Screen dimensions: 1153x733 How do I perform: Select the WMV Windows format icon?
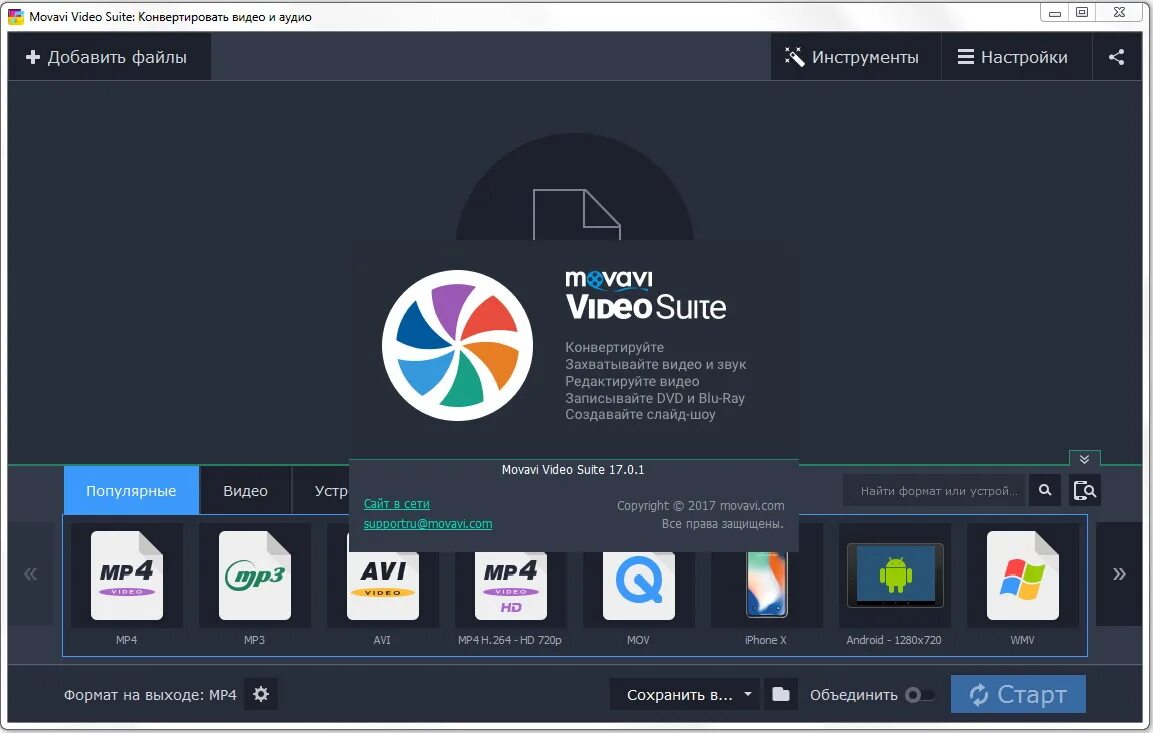tap(1022, 576)
